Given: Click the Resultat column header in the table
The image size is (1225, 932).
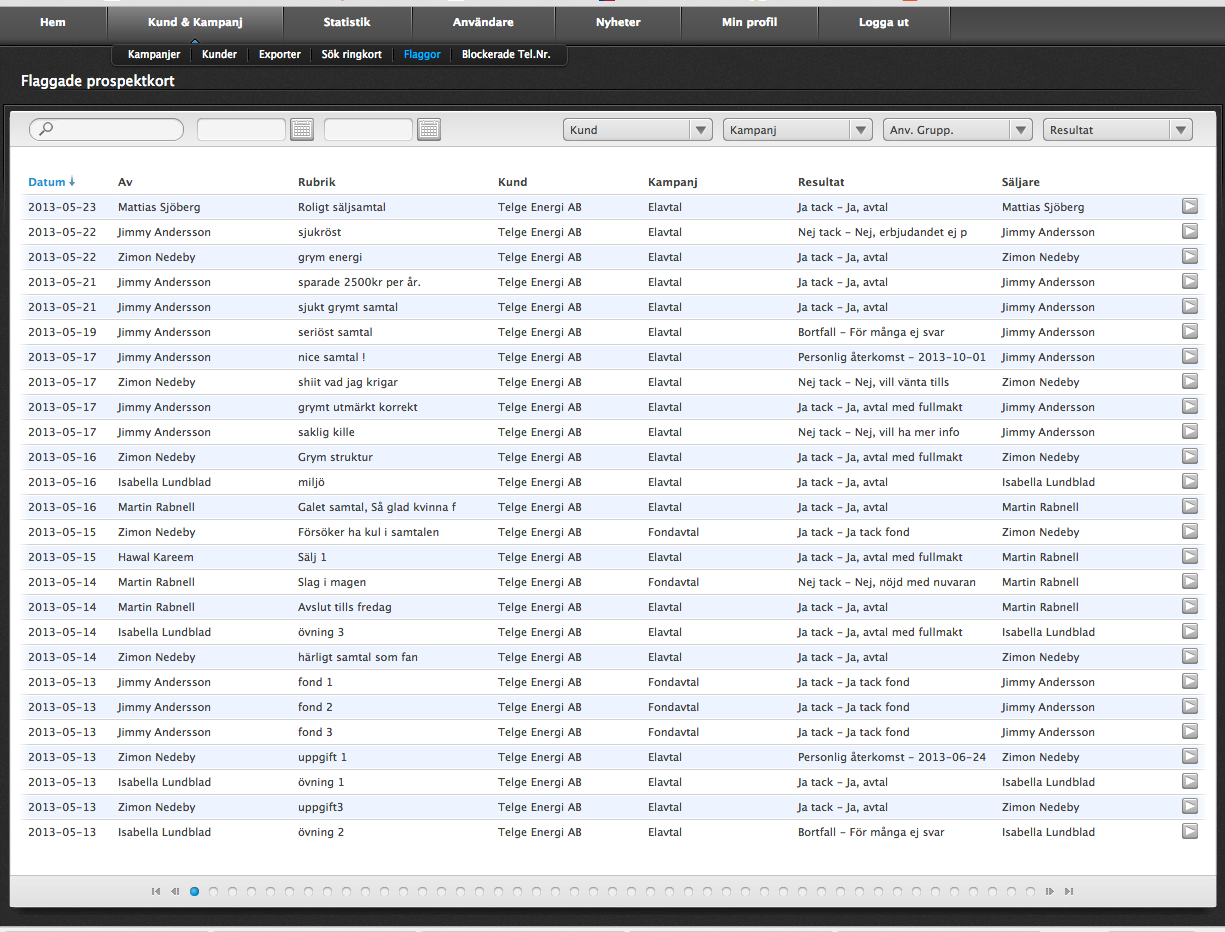Looking at the screenshot, I should (821, 182).
